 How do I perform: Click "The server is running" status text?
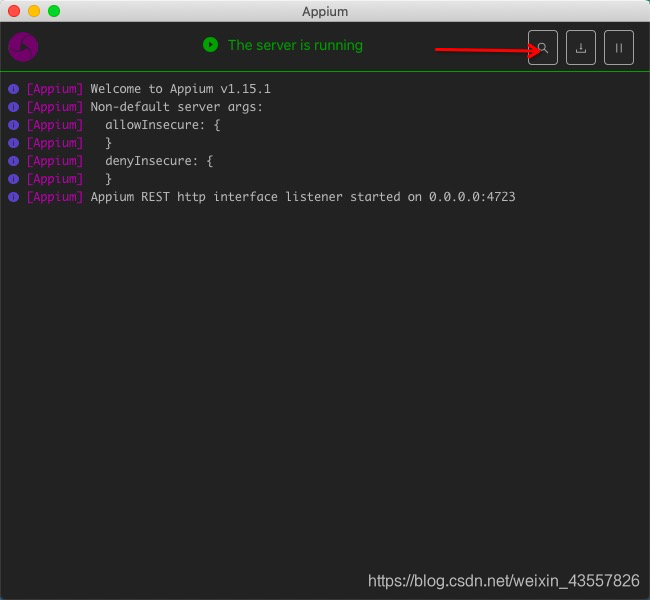(x=296, y=45)
